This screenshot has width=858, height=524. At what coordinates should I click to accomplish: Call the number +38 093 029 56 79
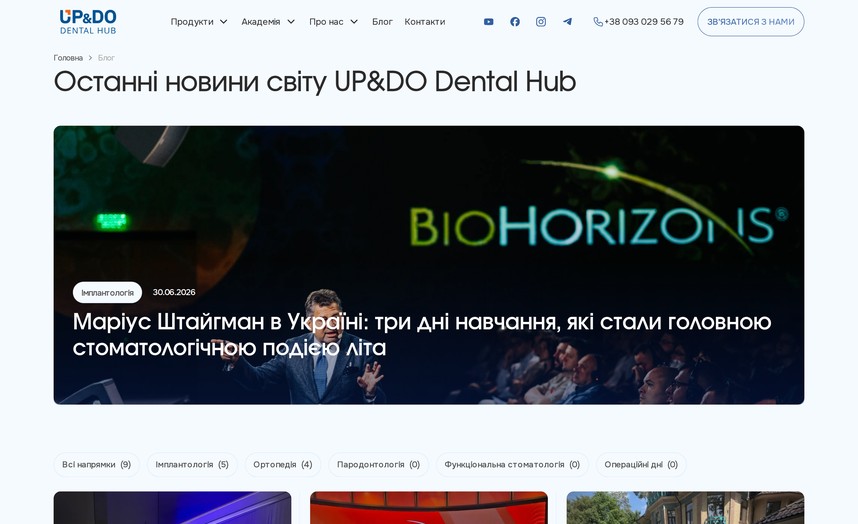click(644, 22)
